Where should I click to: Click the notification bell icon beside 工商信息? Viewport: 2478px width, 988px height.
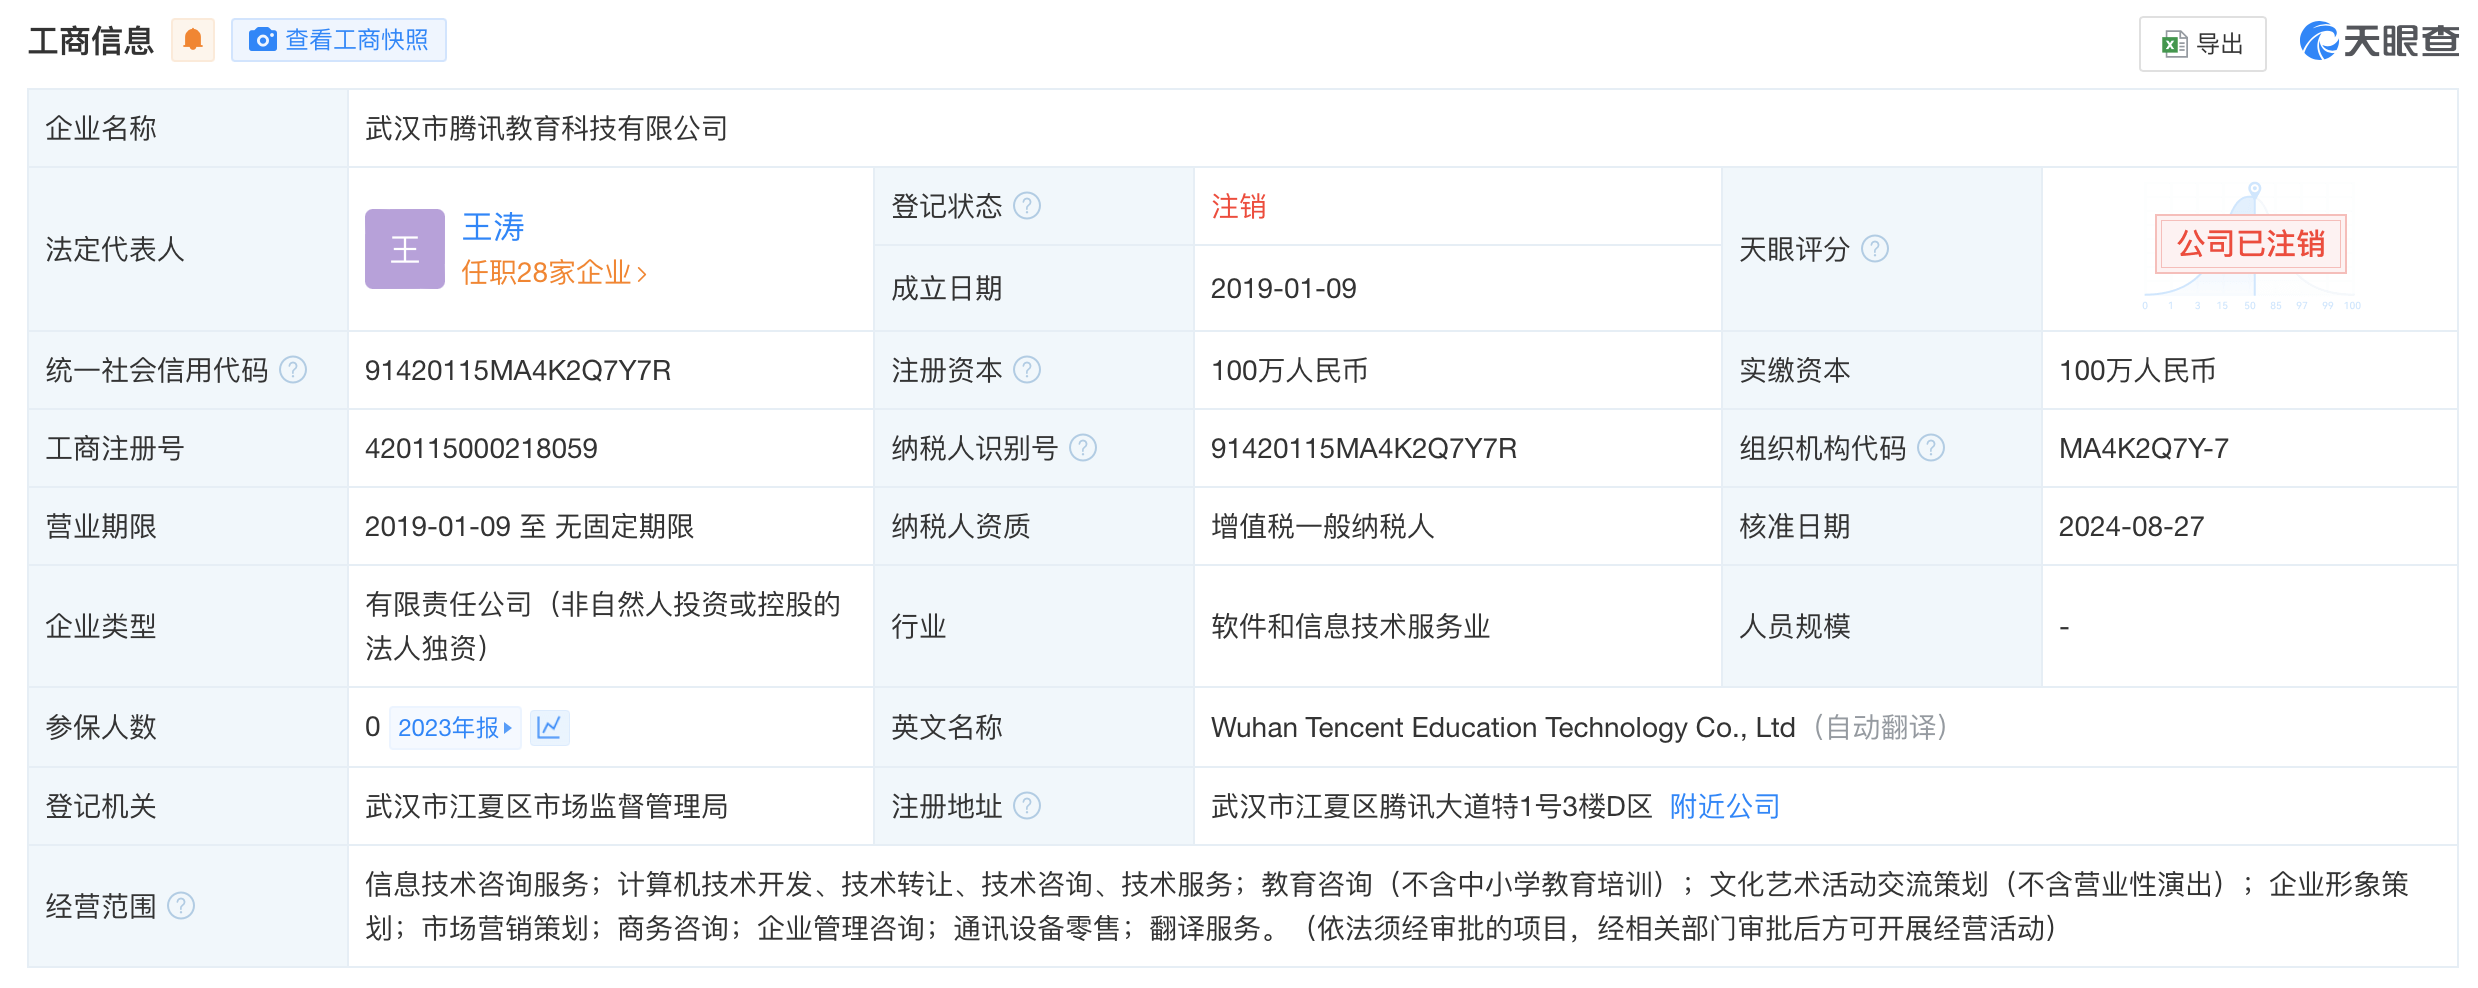click(194, 39)
